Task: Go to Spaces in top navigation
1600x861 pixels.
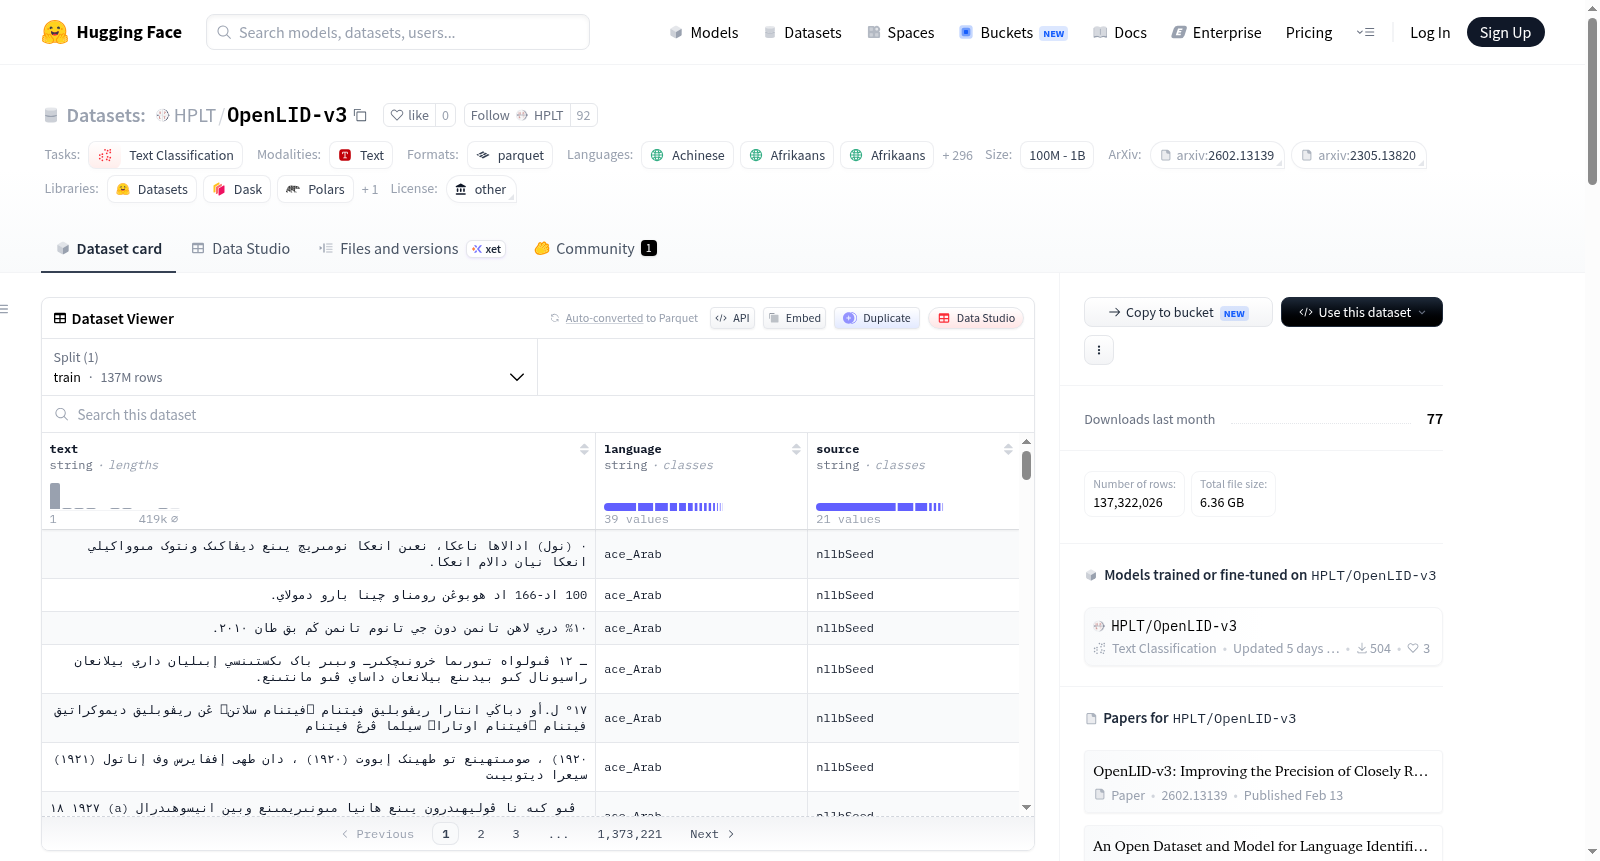Action: click(x=900, y=32)
